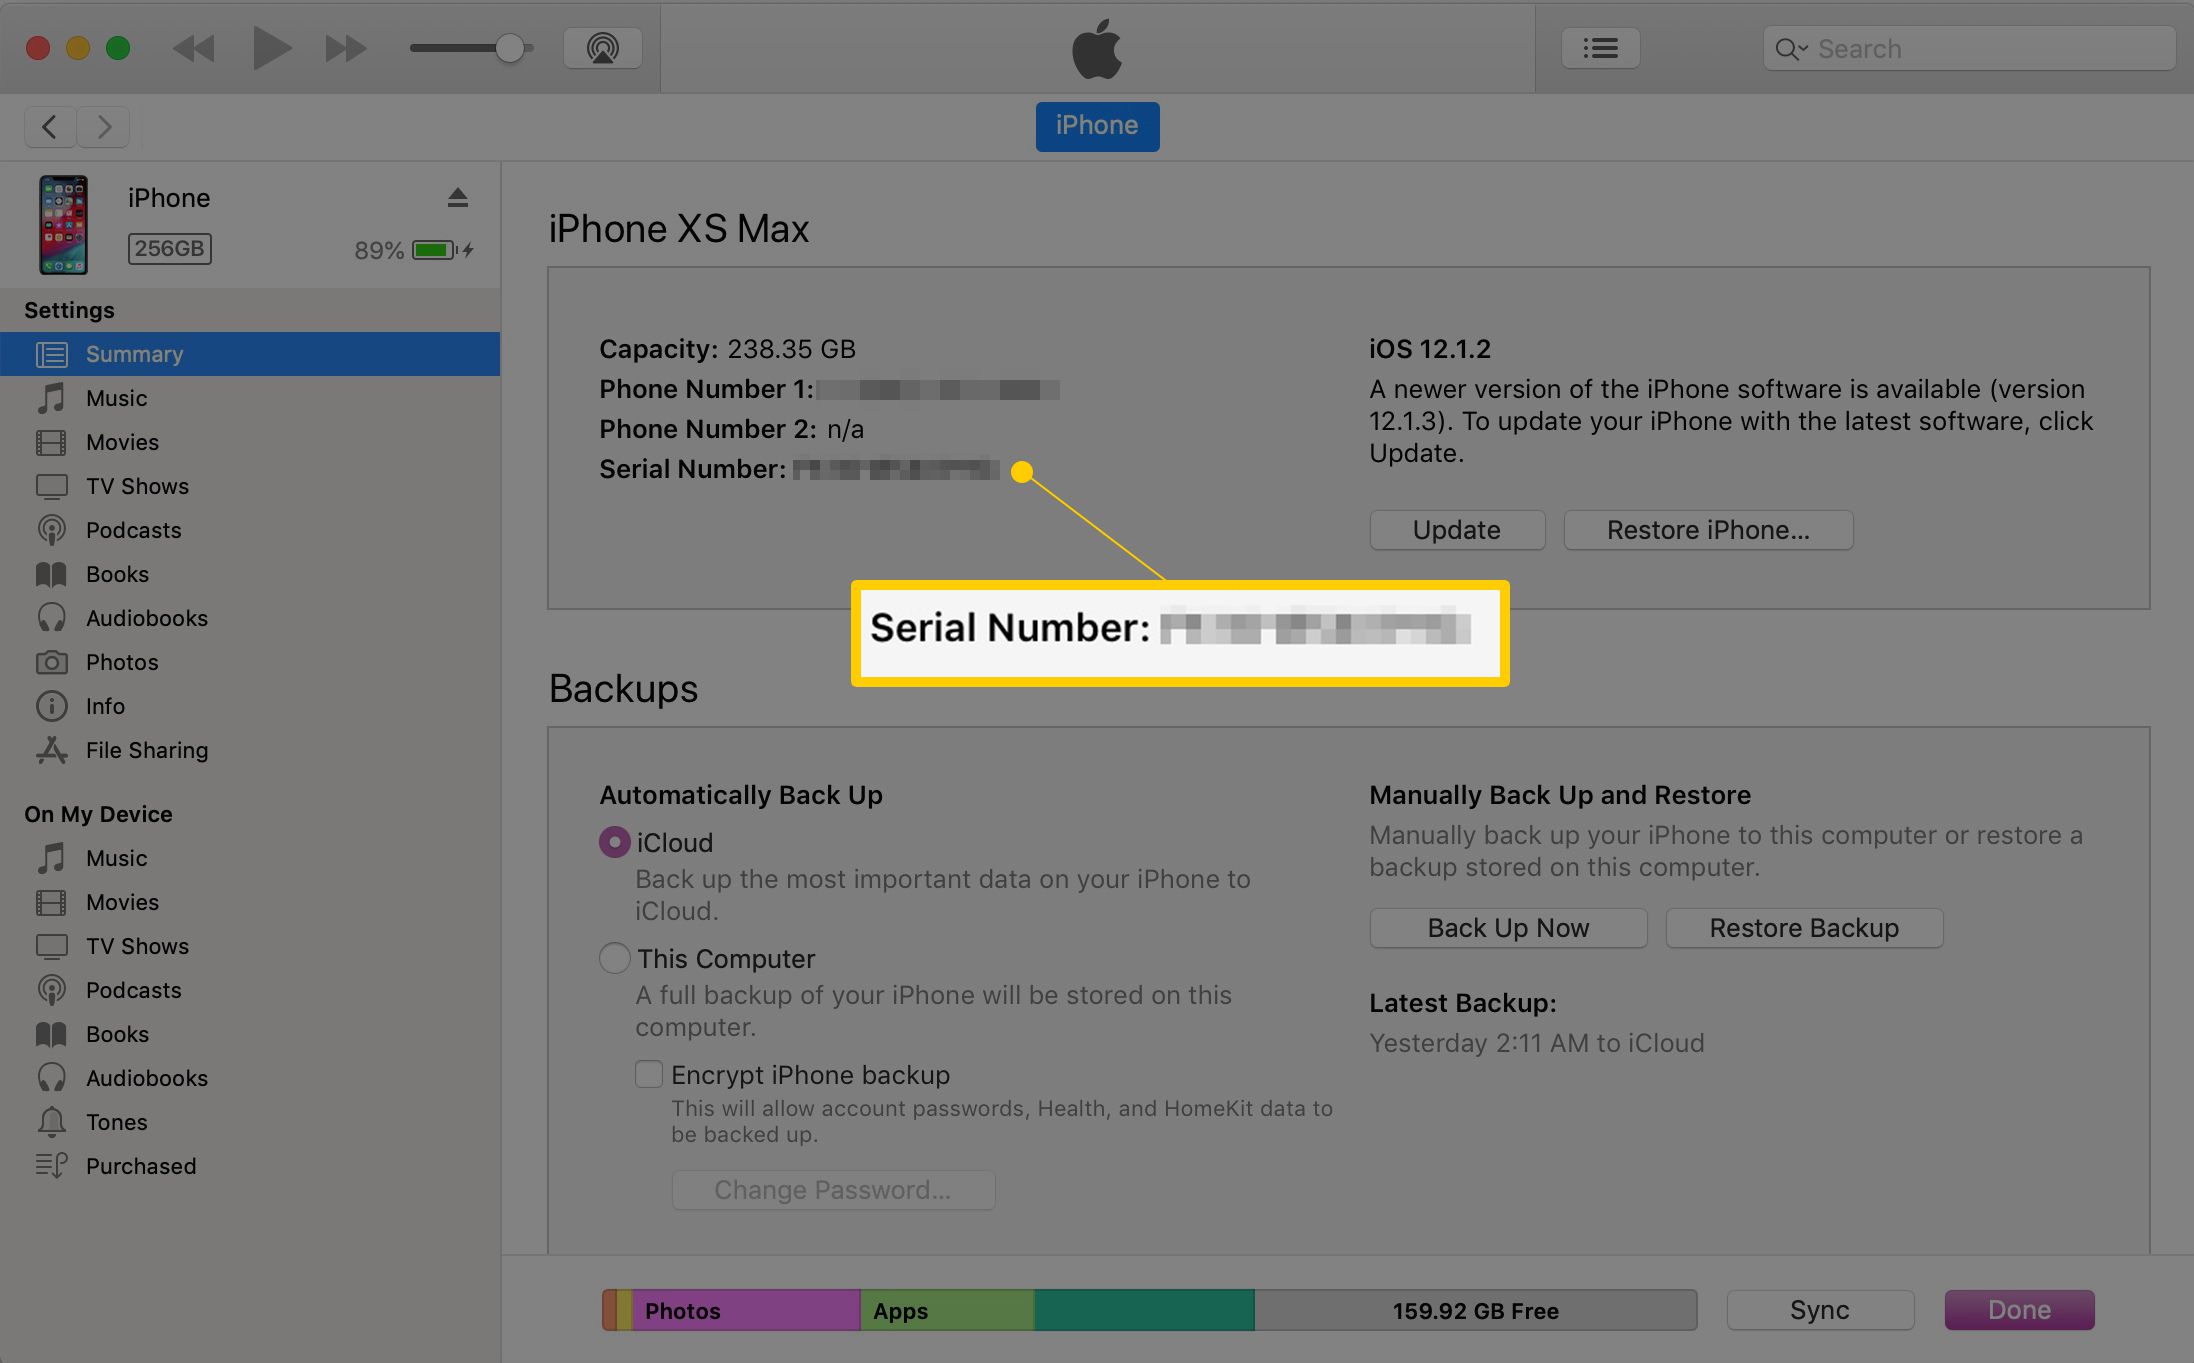Viewport: 2194px width, 1363px height.
Task: Open Podcasts under Settings
Action: pyautogui.click(x=250, y=530)
